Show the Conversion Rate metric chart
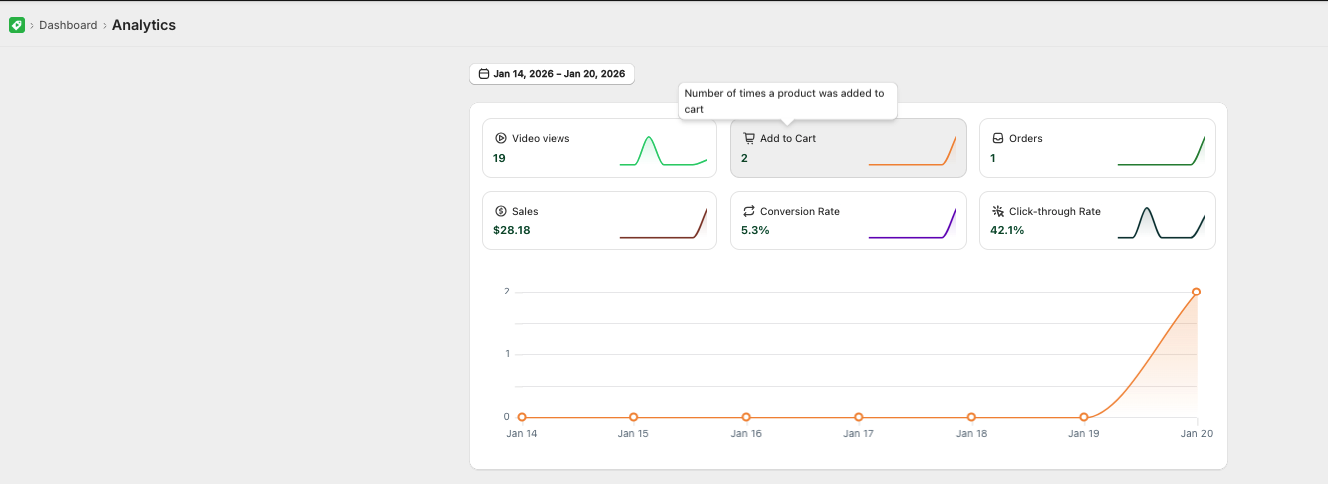Viewport: 1328px width, 484px height. (x=848, y=220)
